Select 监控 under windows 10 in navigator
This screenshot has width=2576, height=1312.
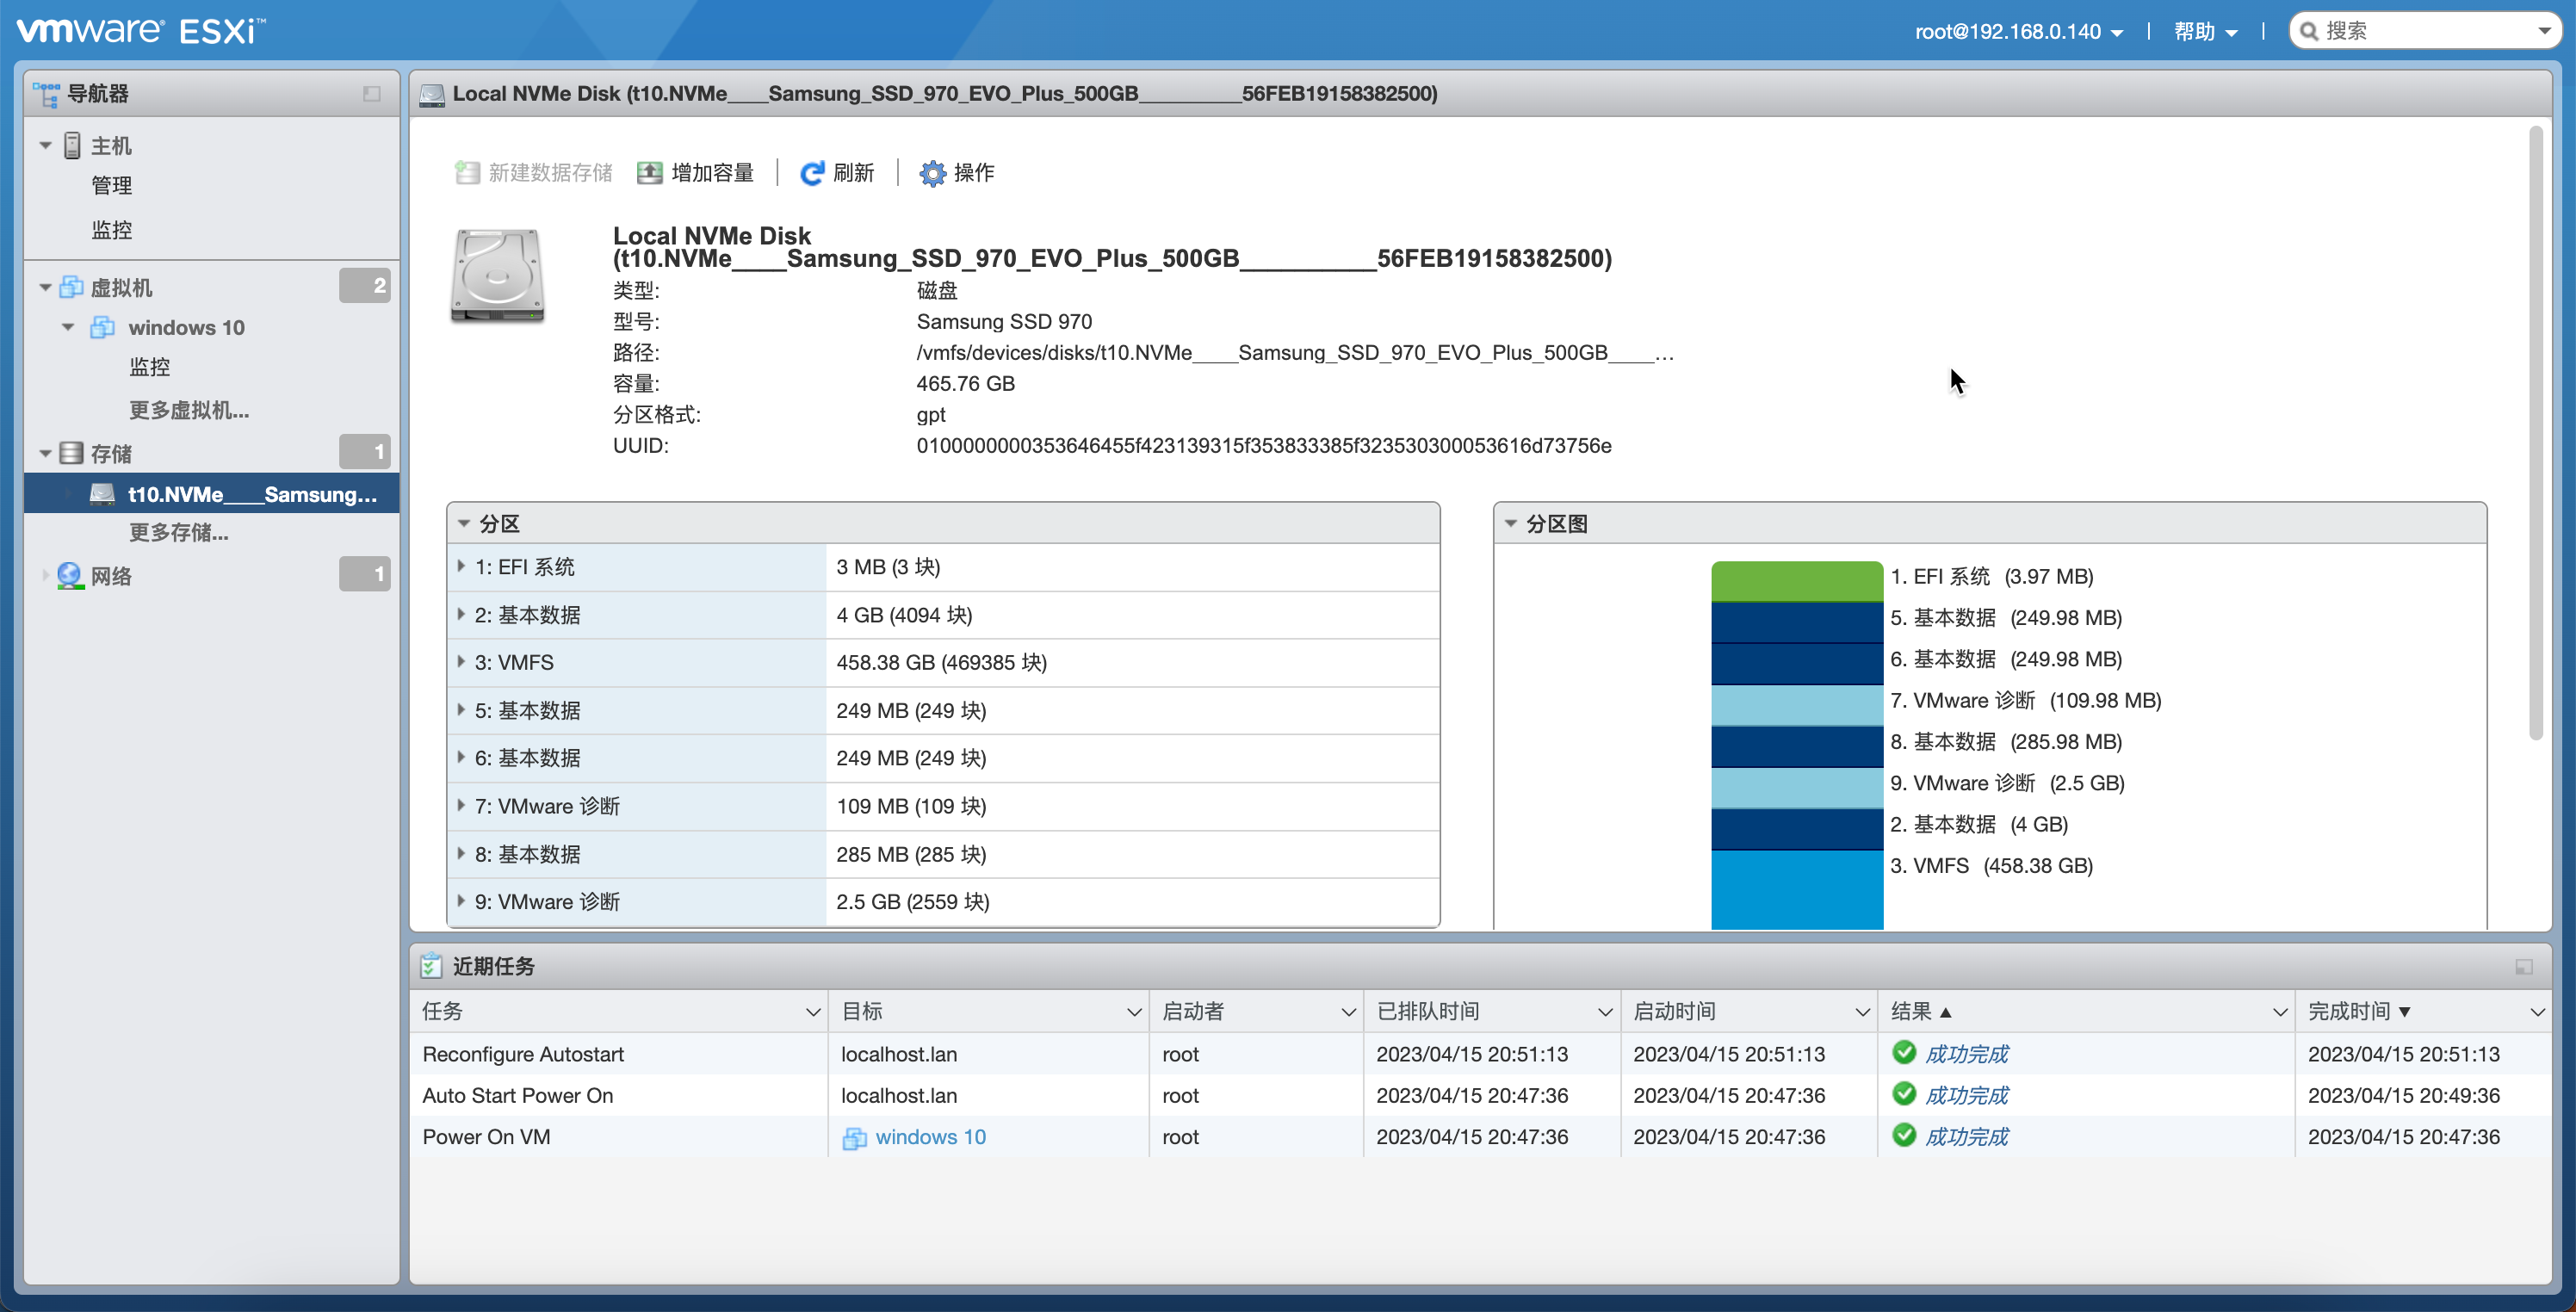[x=149, y=367]
